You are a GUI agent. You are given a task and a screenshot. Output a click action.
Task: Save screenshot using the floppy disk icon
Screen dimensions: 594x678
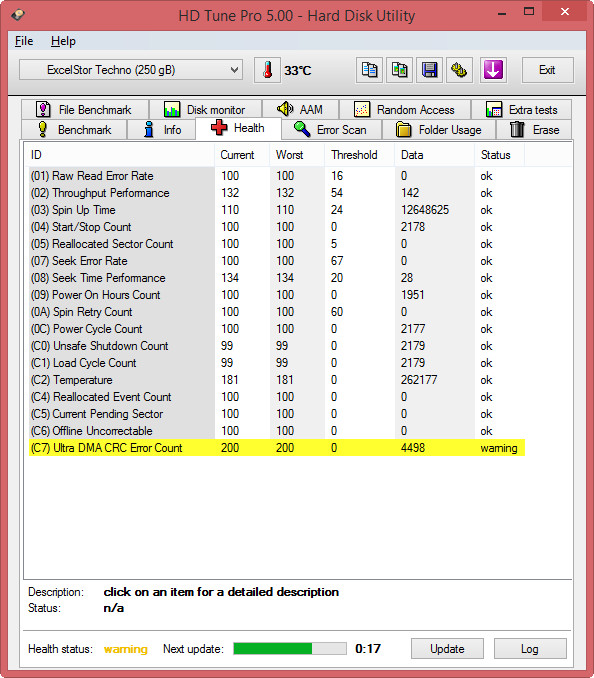pos(429,70)
